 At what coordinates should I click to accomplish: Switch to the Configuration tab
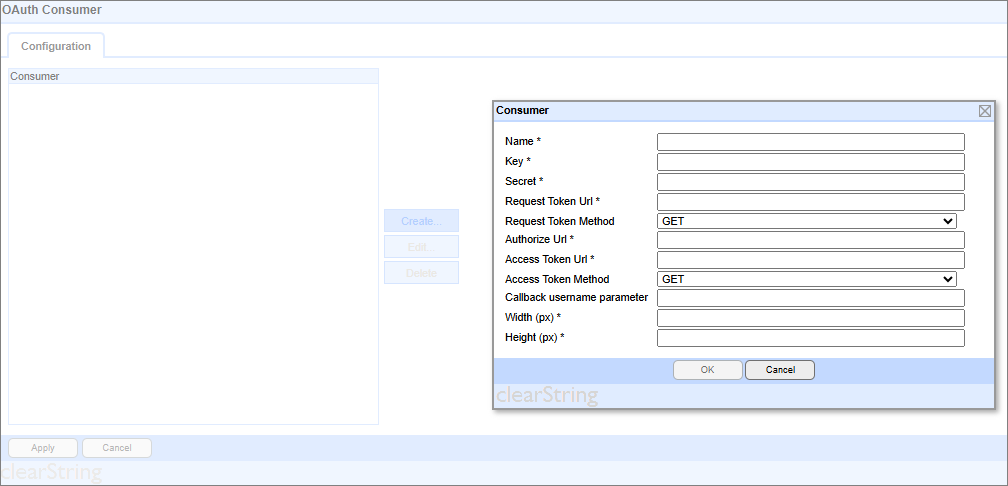[56, 46]
